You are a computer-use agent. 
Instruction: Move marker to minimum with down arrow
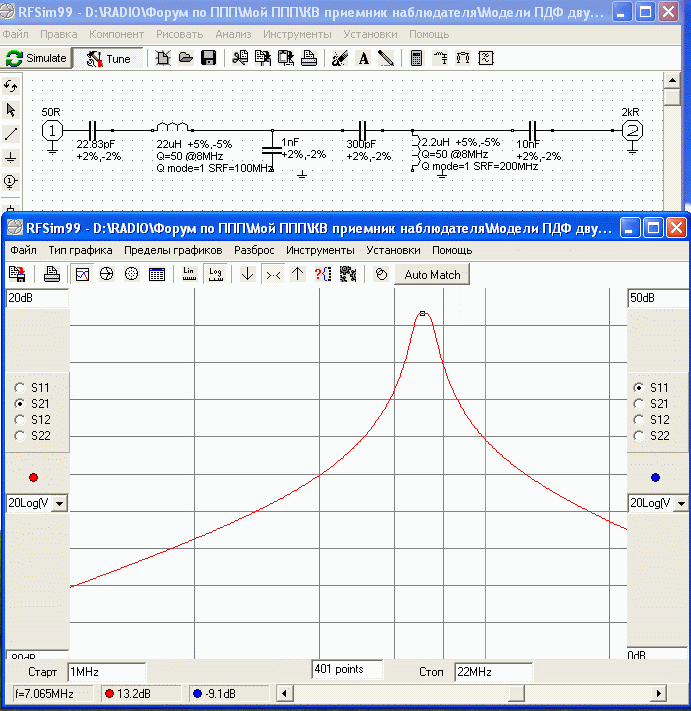tap(248, 274)
